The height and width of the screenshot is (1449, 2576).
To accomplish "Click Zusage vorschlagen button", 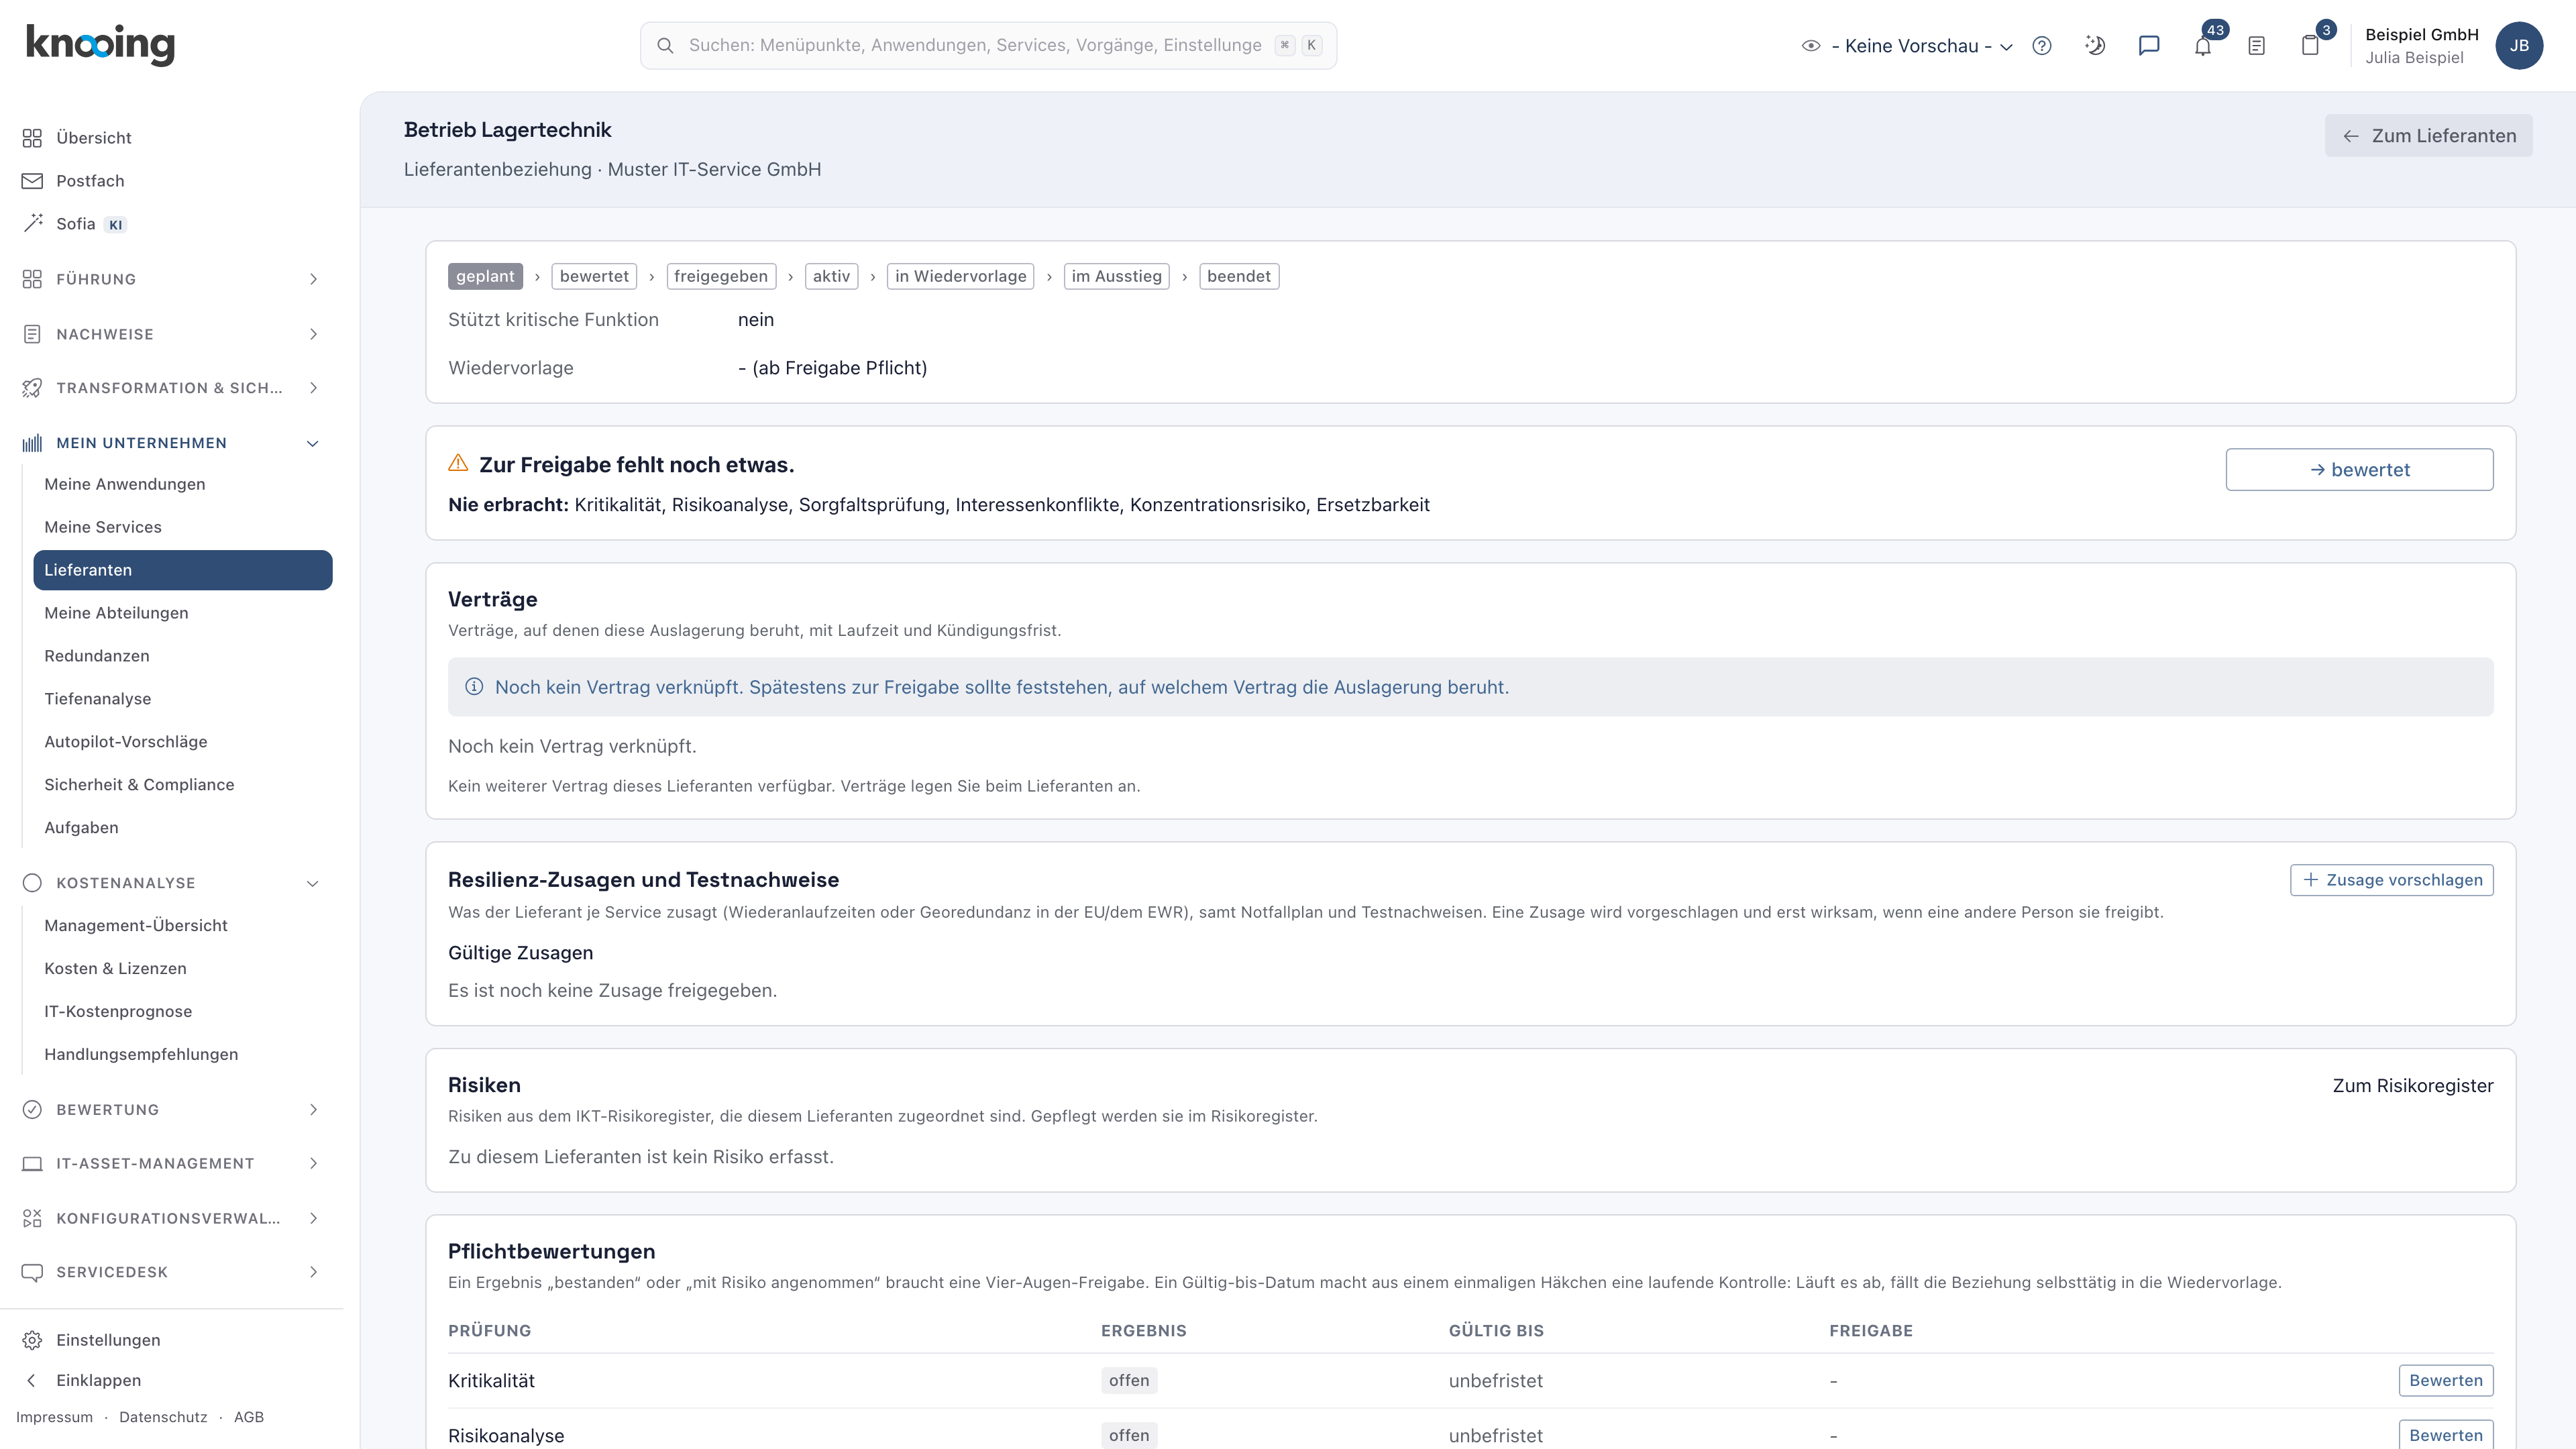I will [2392, 880].
